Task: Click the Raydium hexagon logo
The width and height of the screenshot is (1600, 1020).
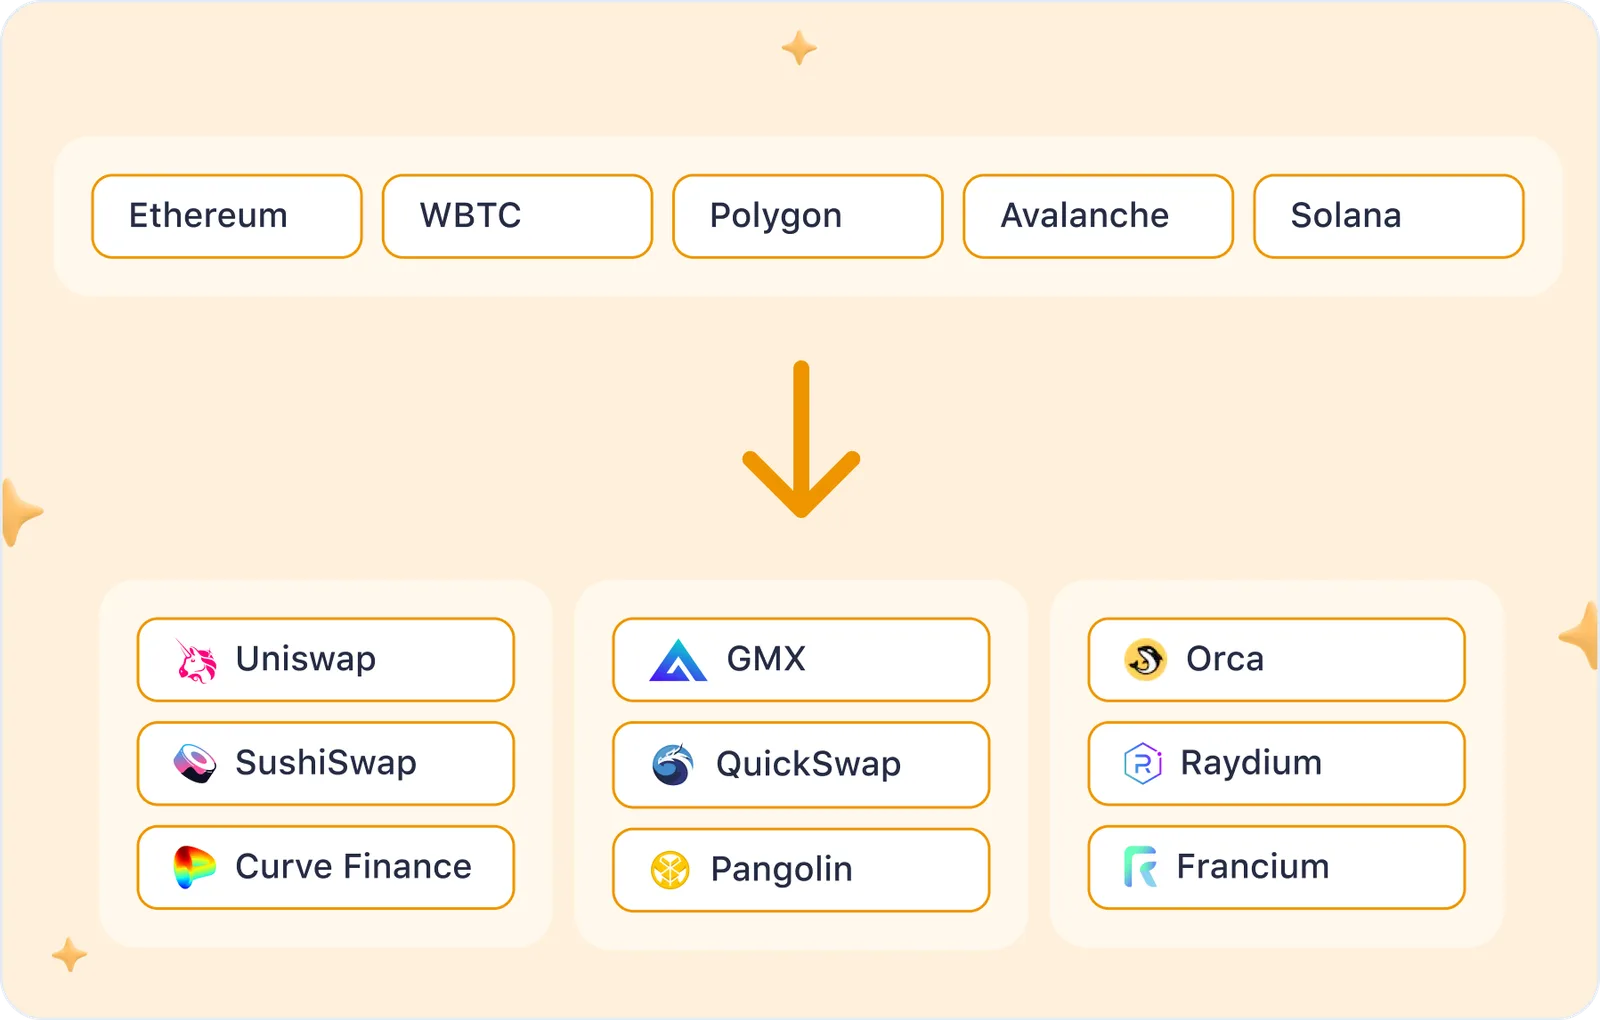Action: click(x=1142, y=764)
